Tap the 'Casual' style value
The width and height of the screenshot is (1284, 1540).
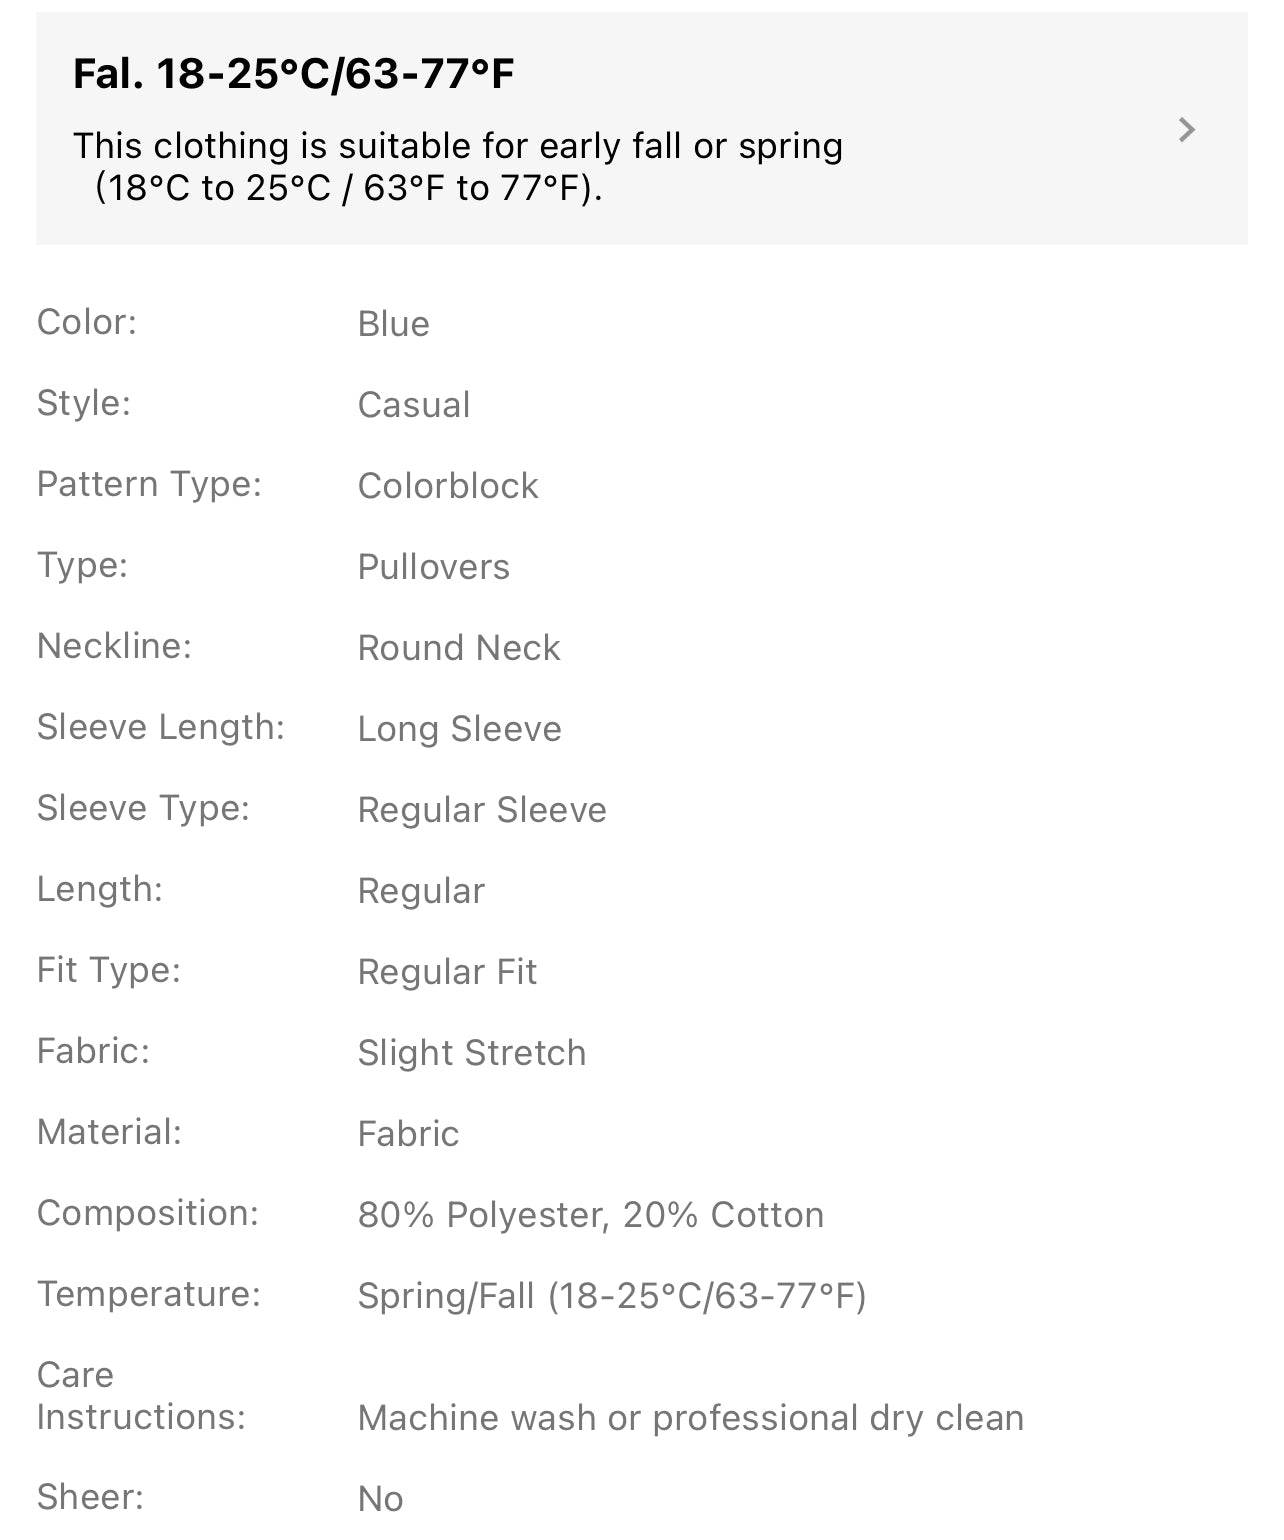413,405
